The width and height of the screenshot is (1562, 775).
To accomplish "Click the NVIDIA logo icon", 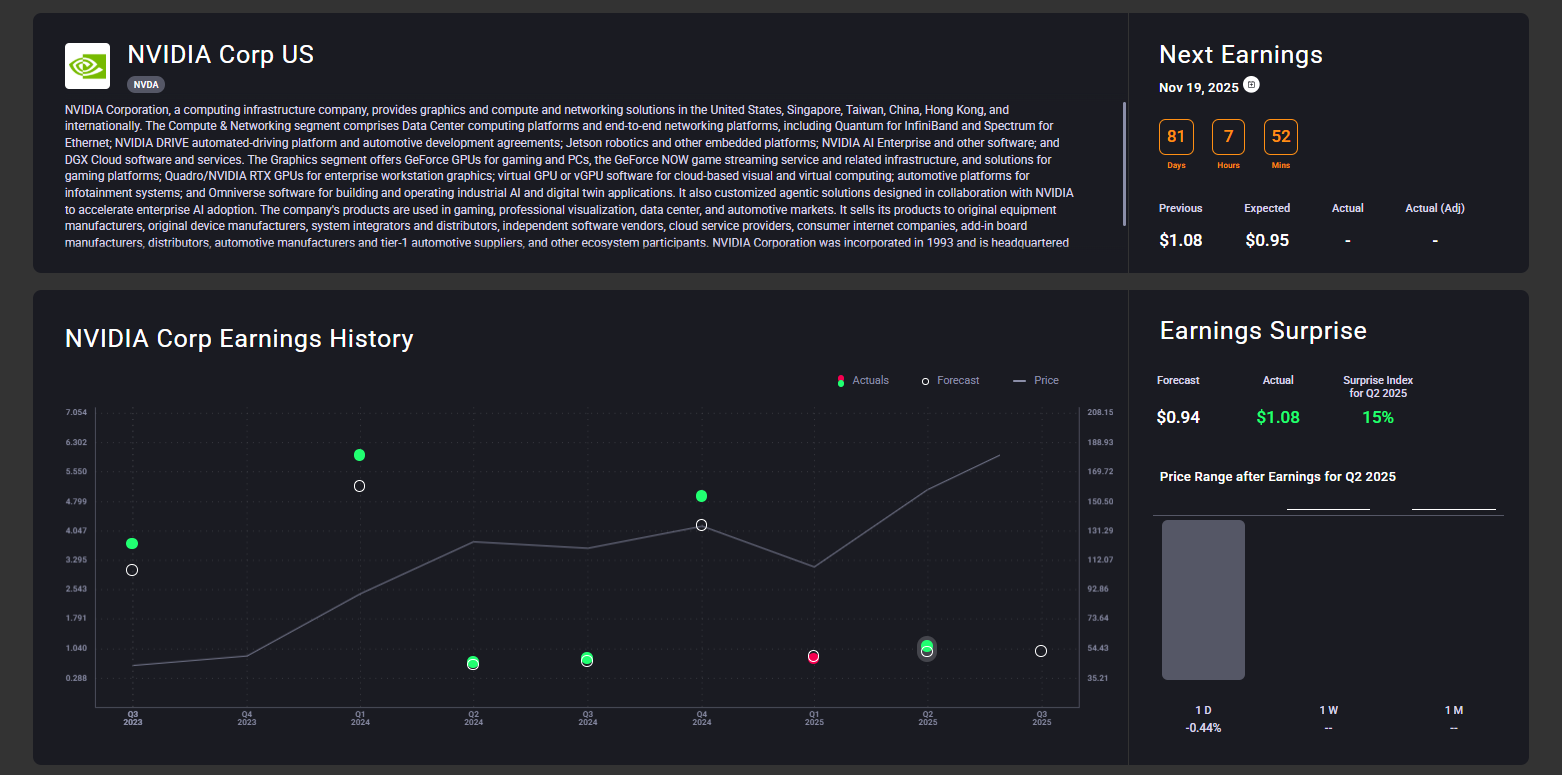I will coord(87,66).
